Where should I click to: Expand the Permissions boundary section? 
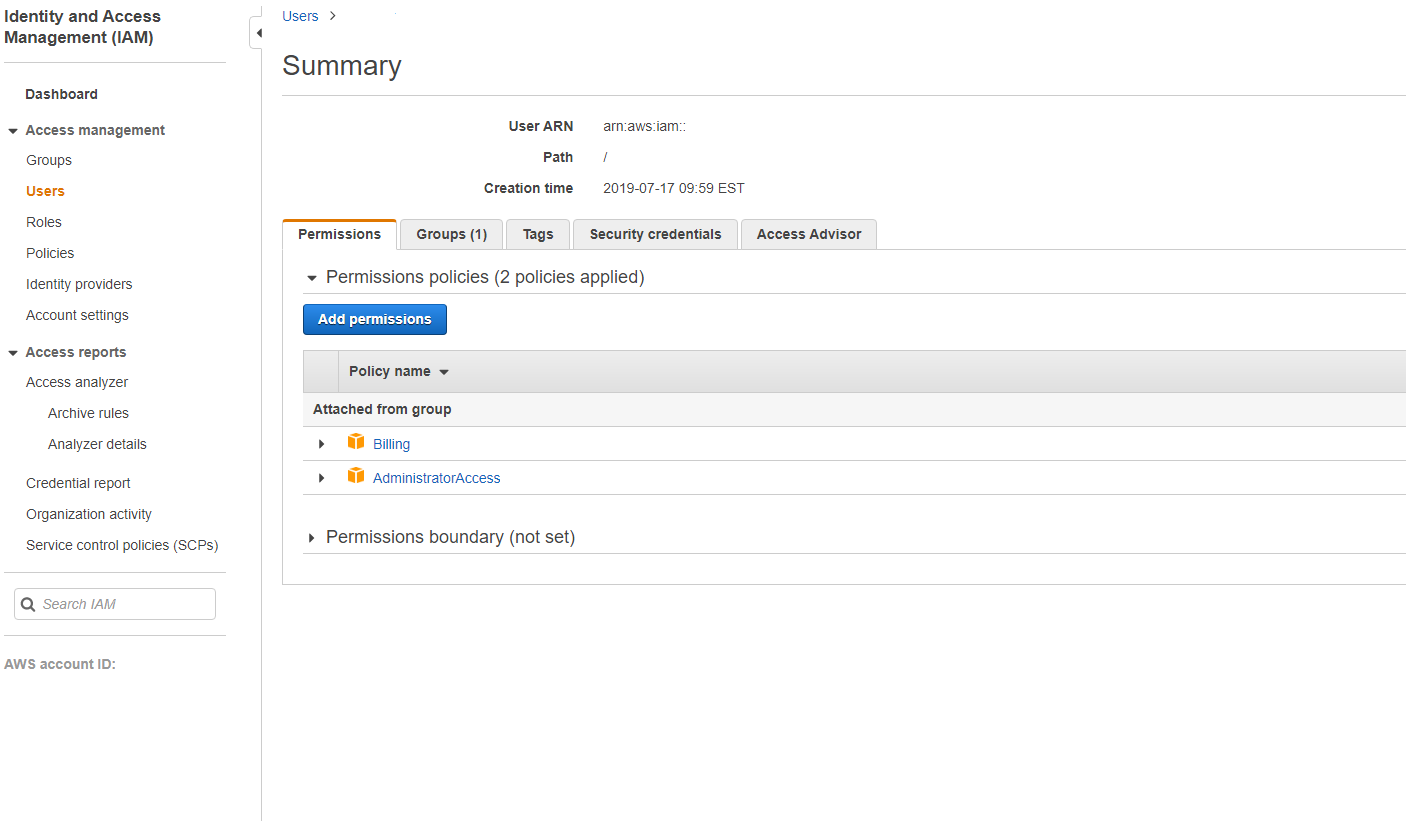tap(311, 537)
